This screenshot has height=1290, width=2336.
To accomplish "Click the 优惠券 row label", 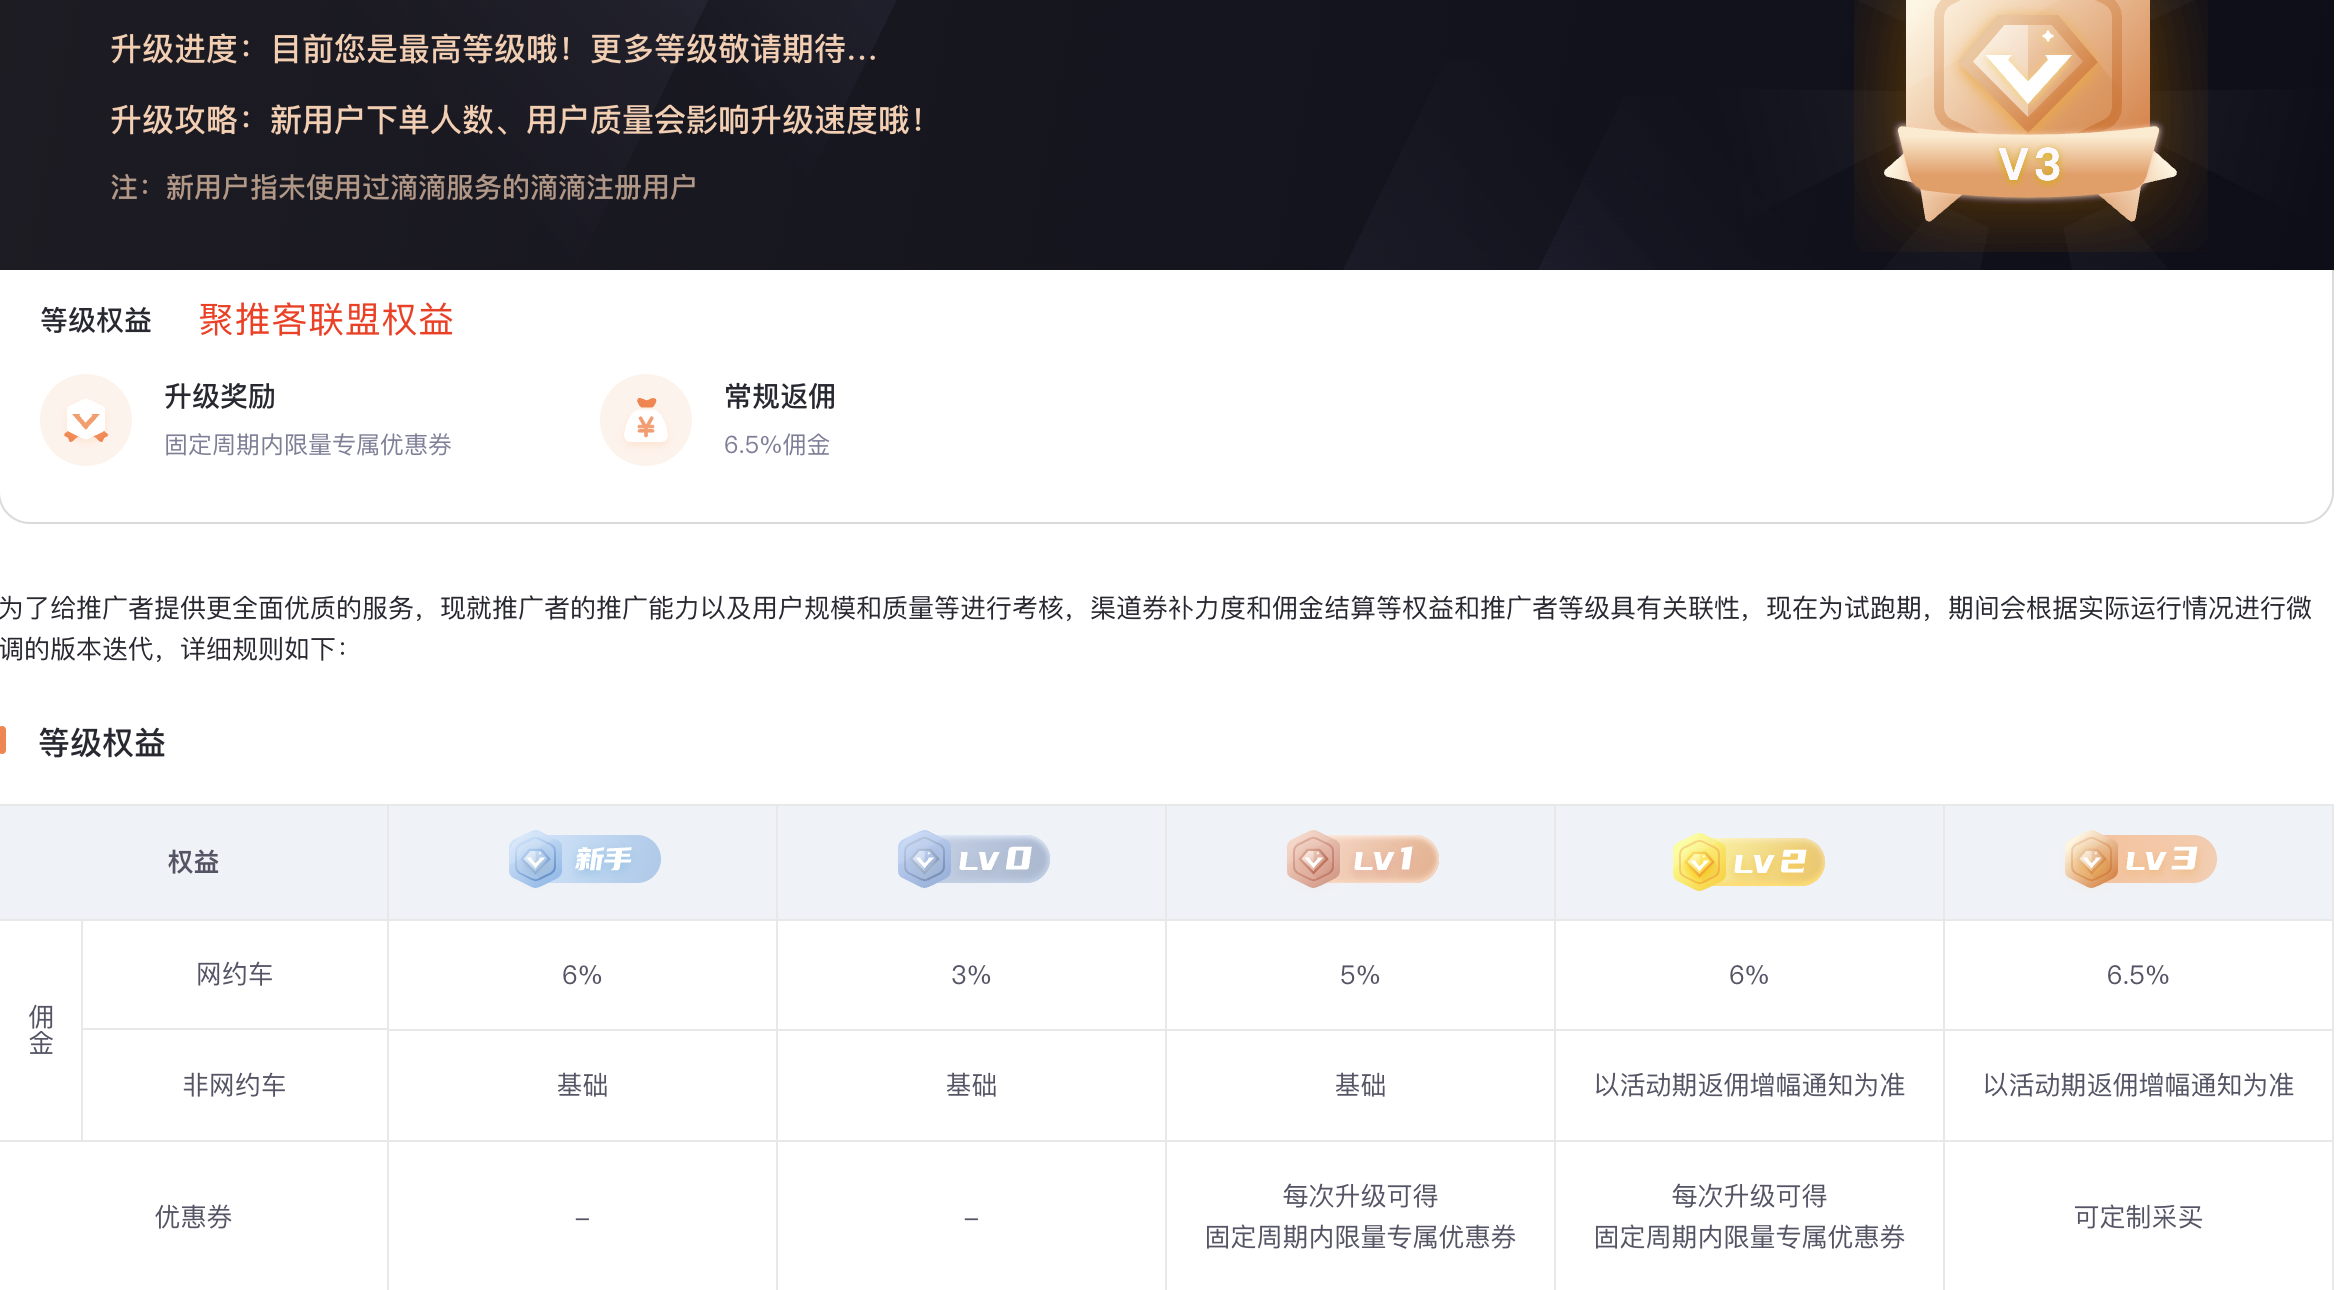I will click(193, 1217).
